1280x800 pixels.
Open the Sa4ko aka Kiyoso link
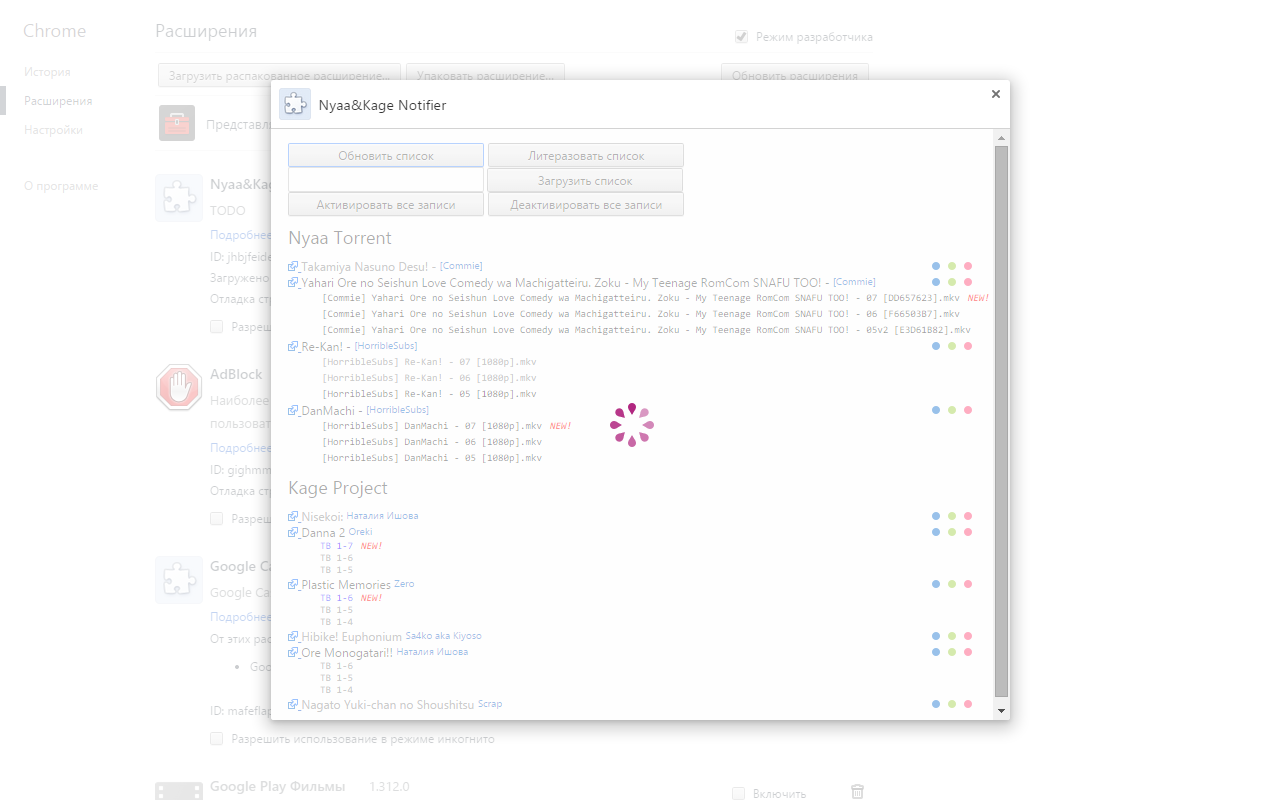(443, 636)
